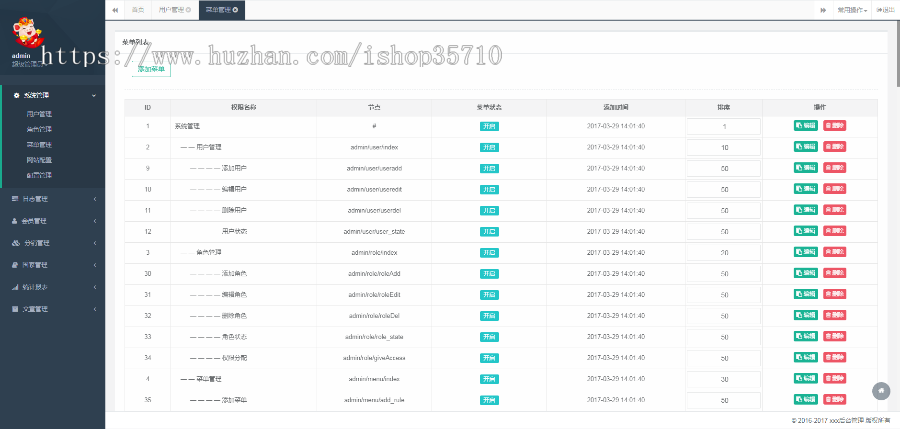The height and width of the screenshot is (429, 900).
Task: Close the 菜单管理 tab via its x icon
Action: point(235,10)
